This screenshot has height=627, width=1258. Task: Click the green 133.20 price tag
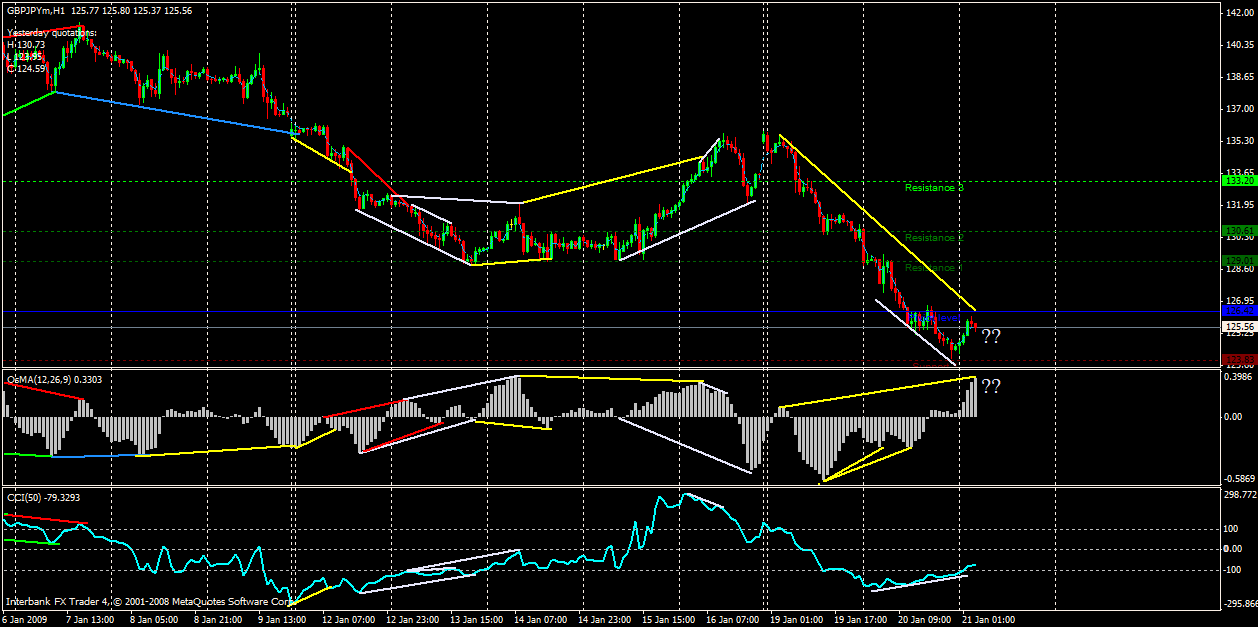[x=1238, y=181]
